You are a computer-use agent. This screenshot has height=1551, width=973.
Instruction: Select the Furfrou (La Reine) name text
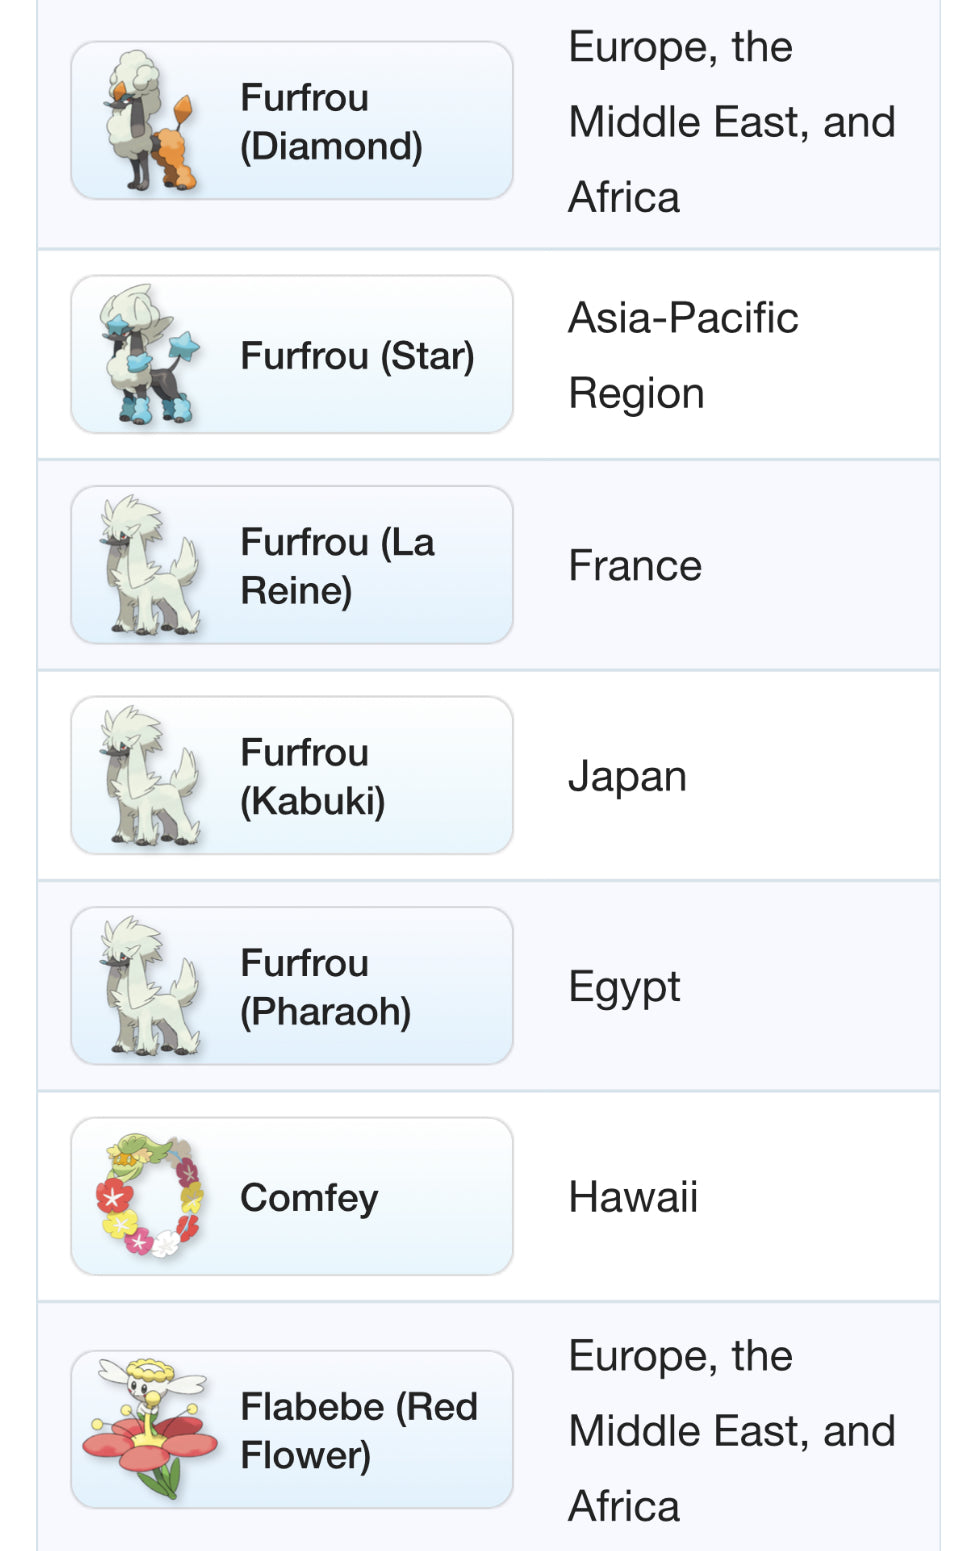[x=337, y=566]
